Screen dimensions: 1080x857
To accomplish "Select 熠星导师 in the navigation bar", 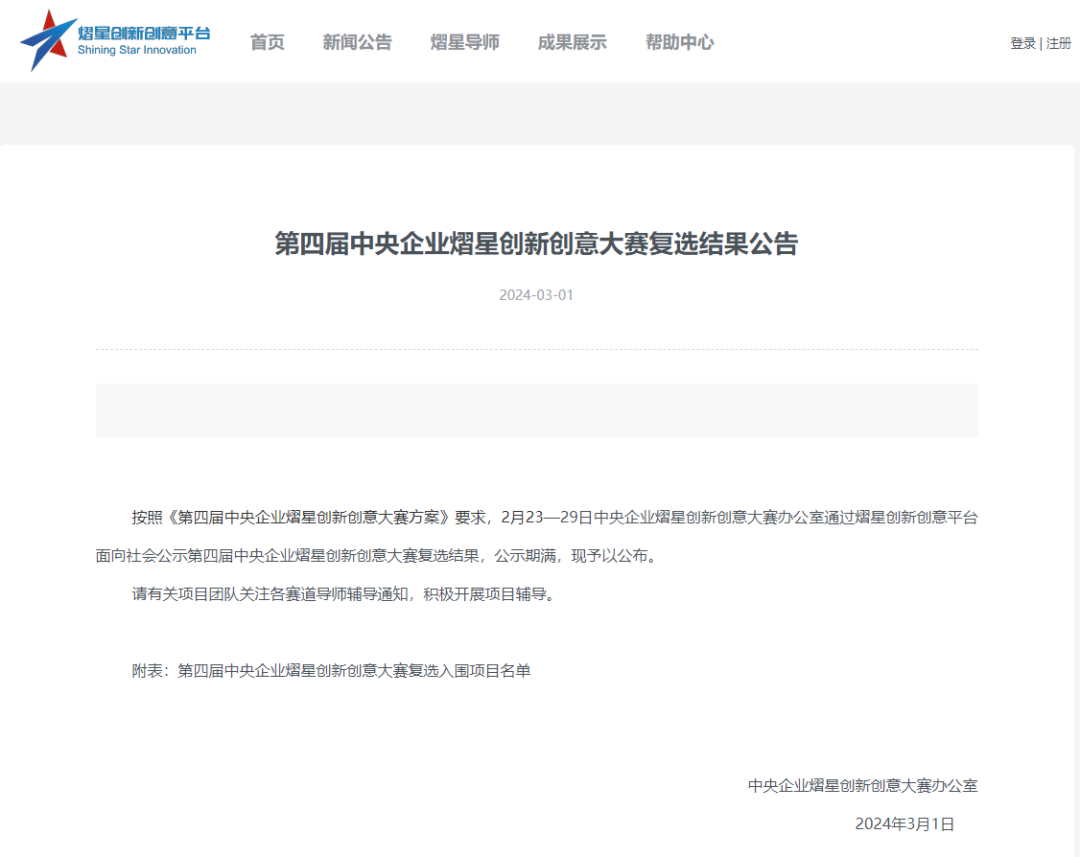I will (x=465, y=42).
